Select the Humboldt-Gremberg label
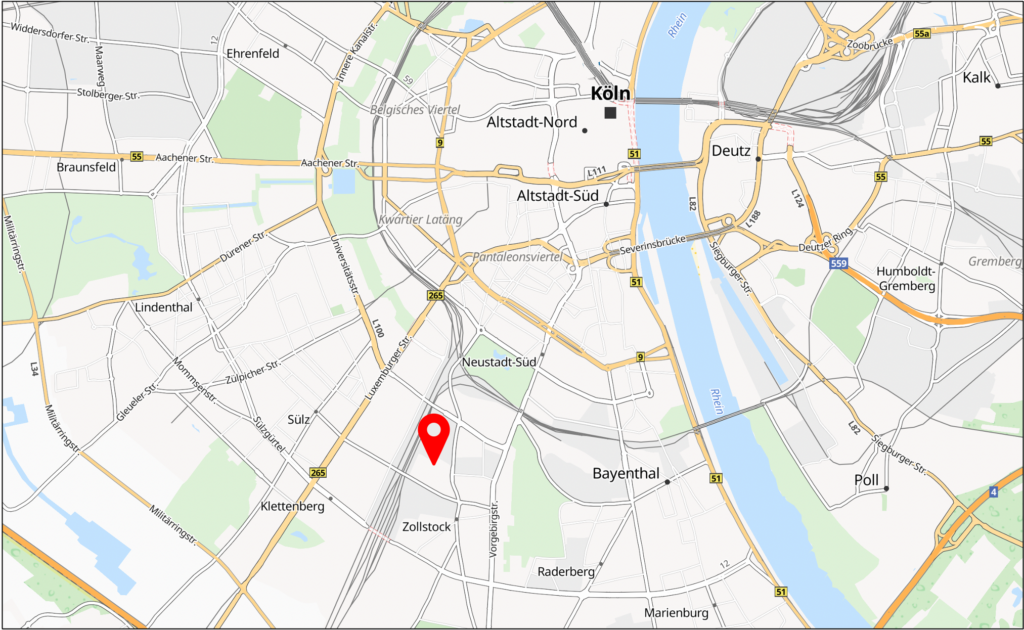The width and height of the screenshot is (1024, 630). coord(906,278)
